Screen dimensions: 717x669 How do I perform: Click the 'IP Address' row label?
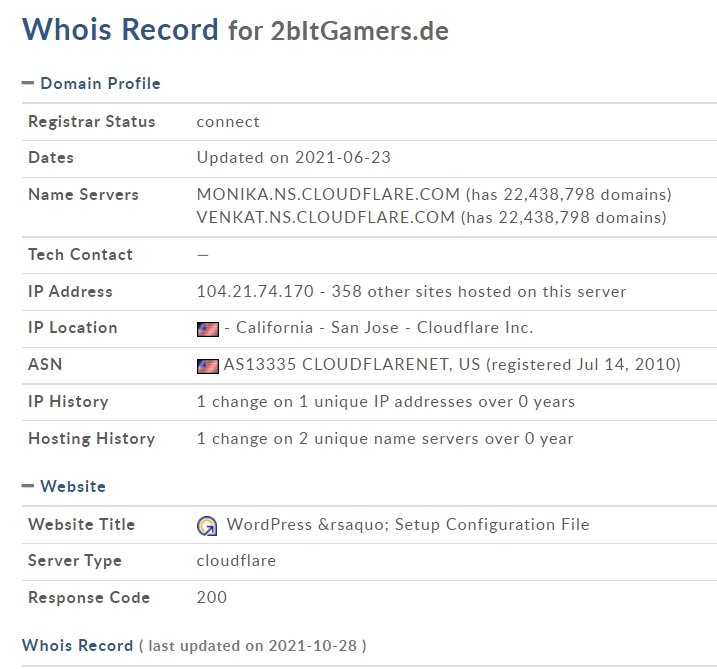click(70, 291)
